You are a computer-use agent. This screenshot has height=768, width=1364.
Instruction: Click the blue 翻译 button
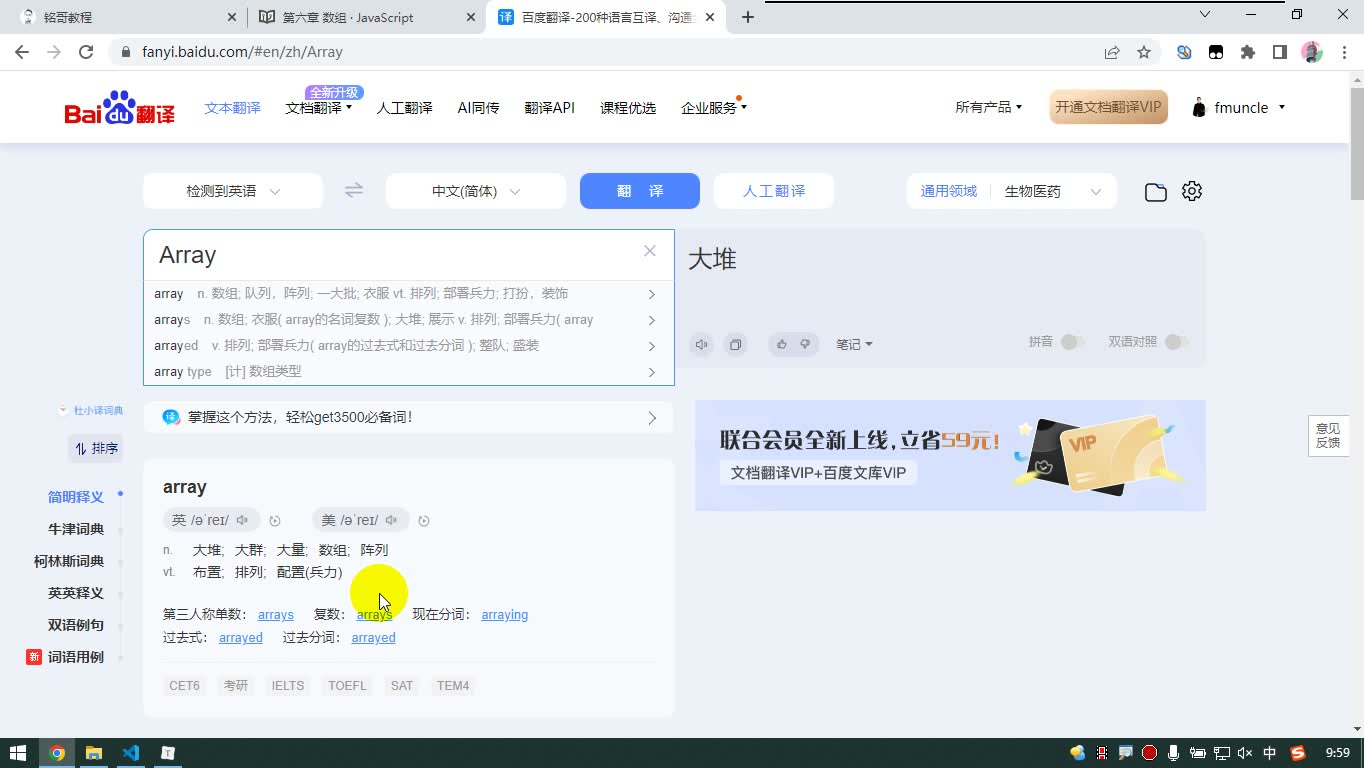pos(640,191)
